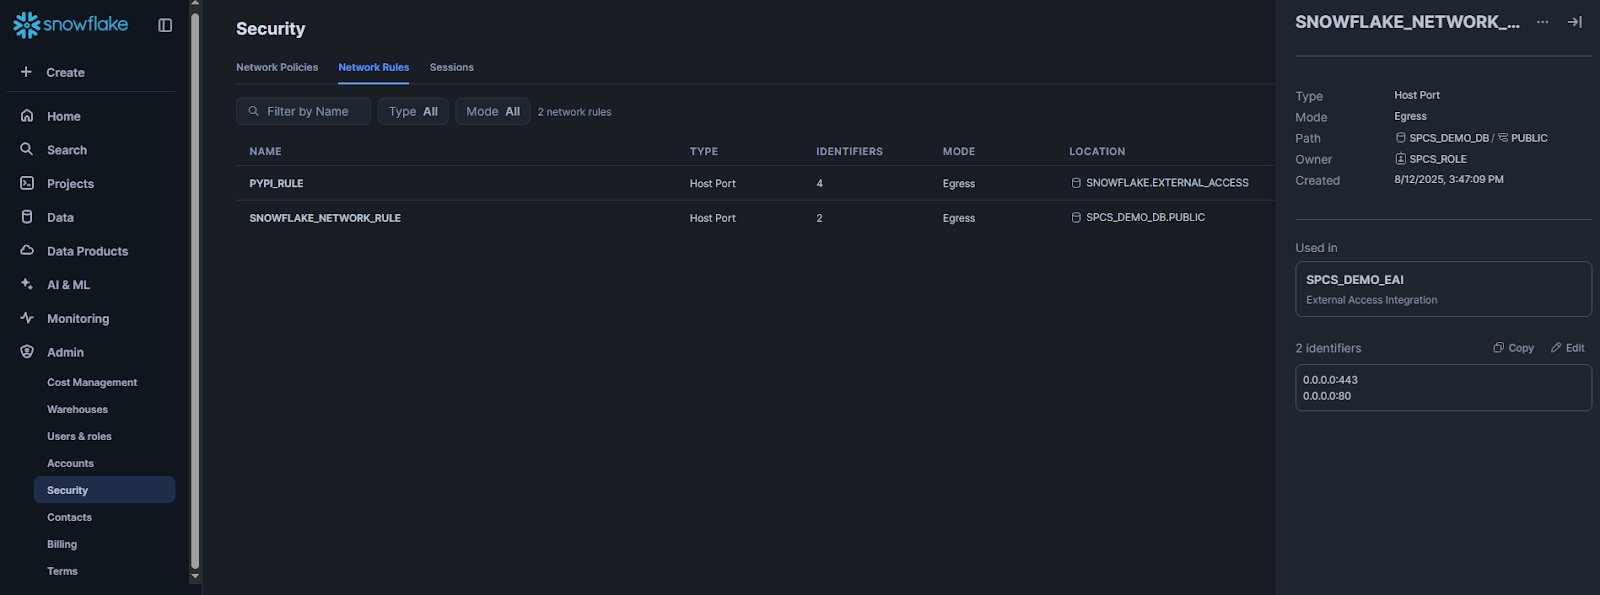This screenshot has height=595, width=1600.
Task: Sort by the NAME column header
Action: 265,152
